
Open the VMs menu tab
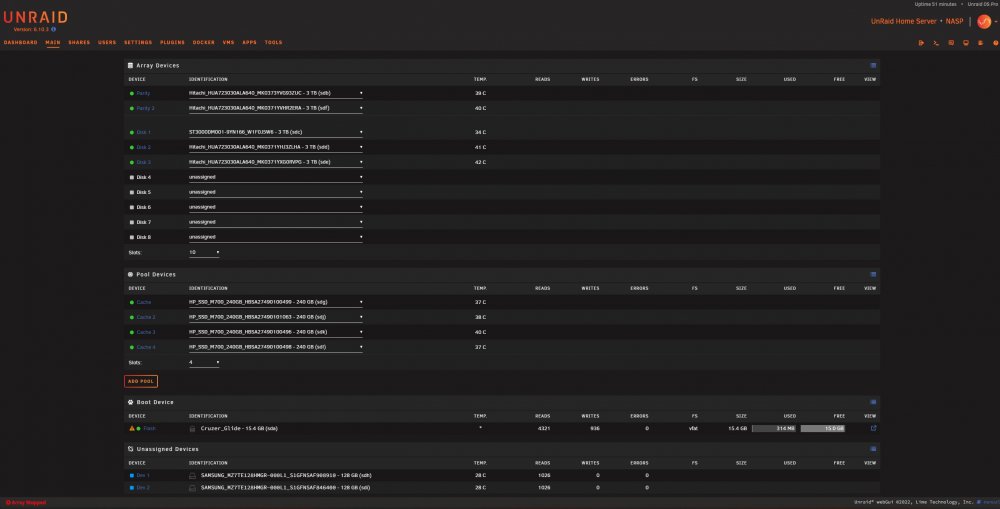228,43
